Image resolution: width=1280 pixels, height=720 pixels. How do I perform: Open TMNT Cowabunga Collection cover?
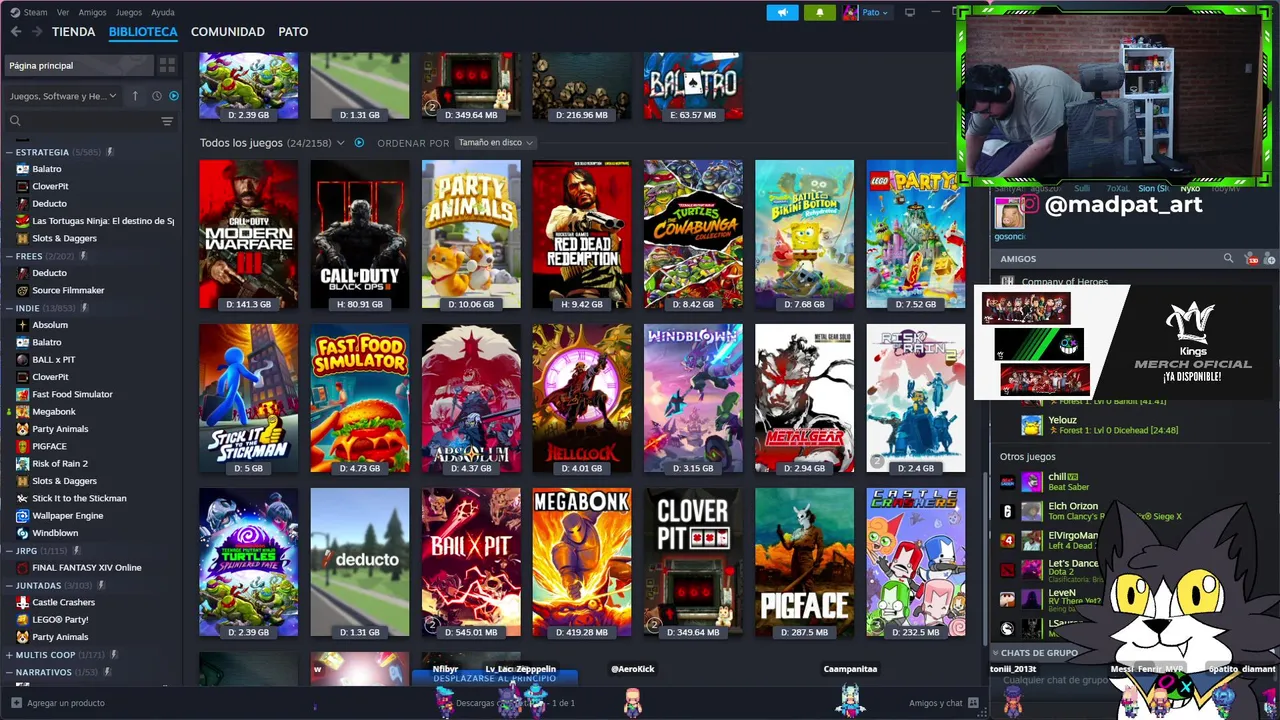coord(693,235)
